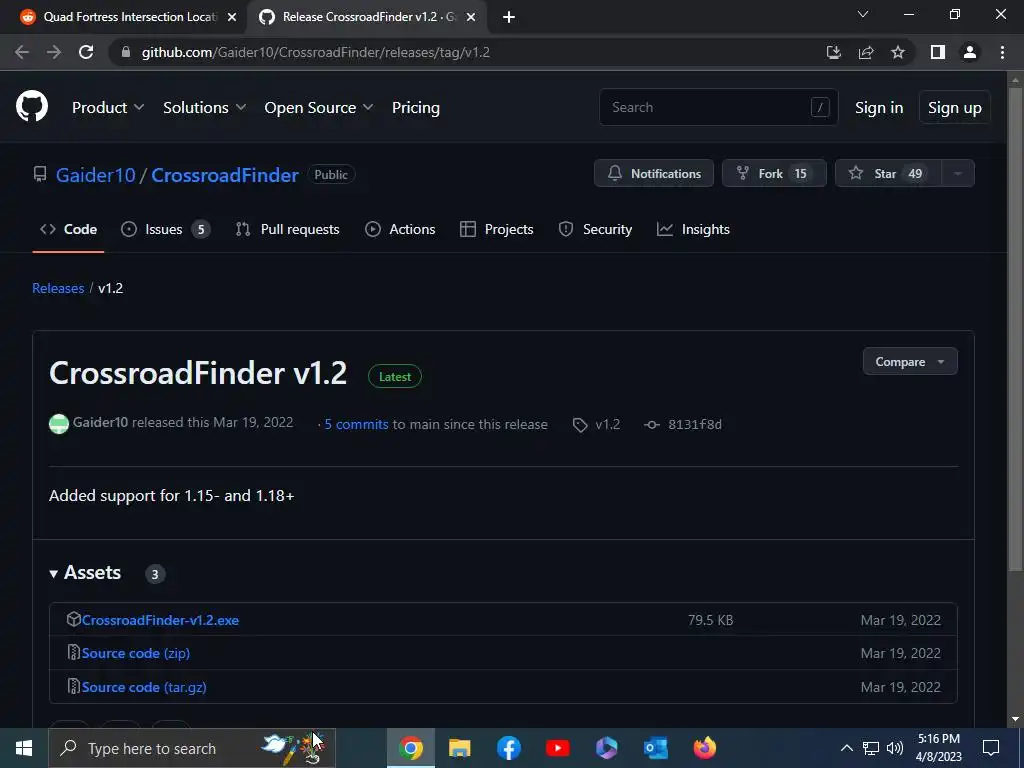Viewport: 1024px width, 768px height.
Task: Click the browser address bar URL
Action: pyautogui.click(x=315, y=52)
